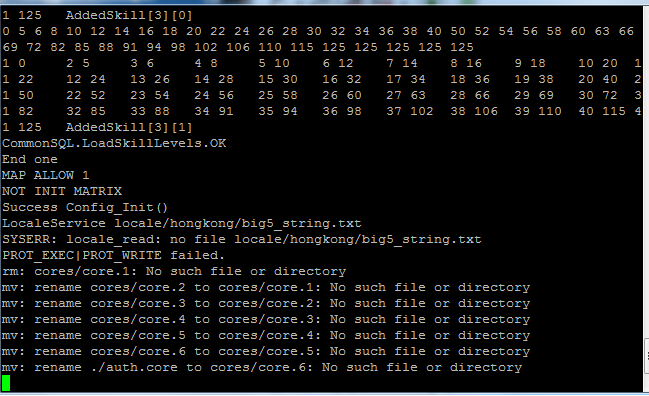Click the 'LocaleService locale/hongkong/big5_string.txt' line
The image size is (649, 396).
(x=182, y=223)
